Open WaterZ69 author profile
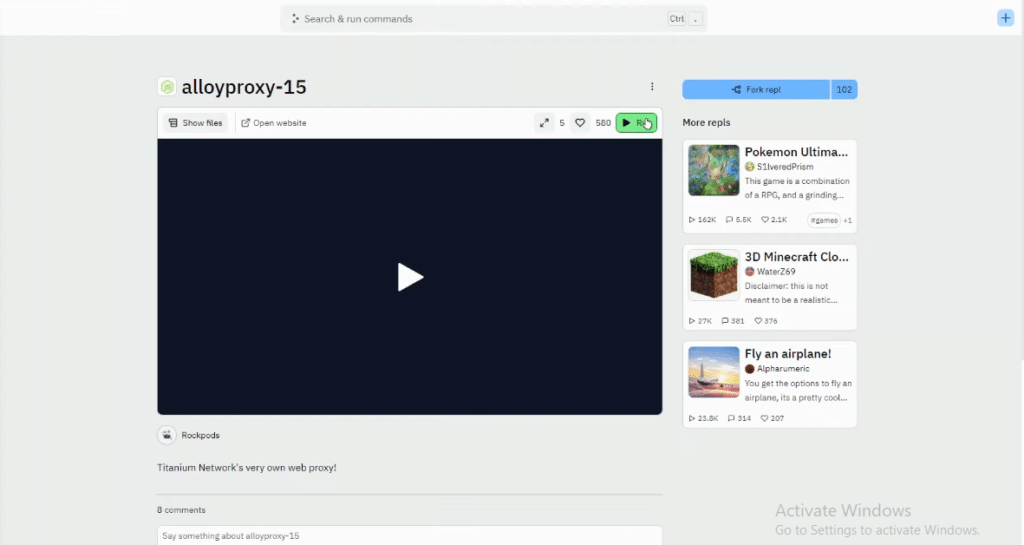Image resolution: width=1024 pixels, height=545 pixels. pos(776,272)
